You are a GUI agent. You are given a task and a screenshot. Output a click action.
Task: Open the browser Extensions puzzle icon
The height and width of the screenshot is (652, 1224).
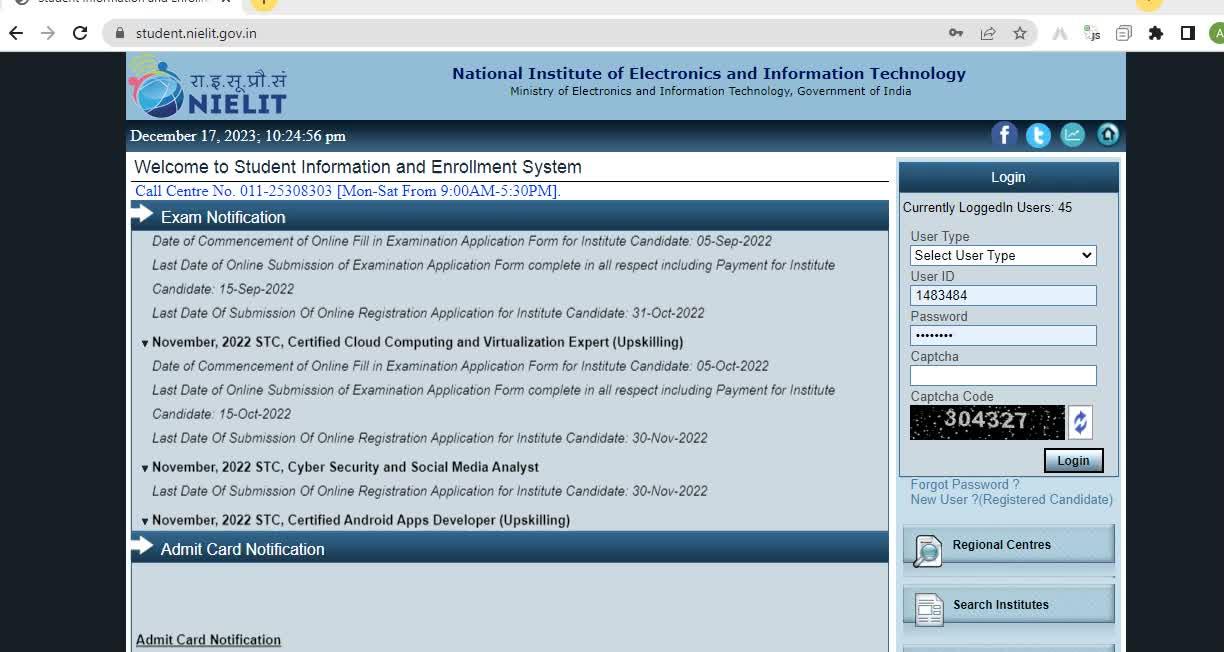coord(1155,33)
